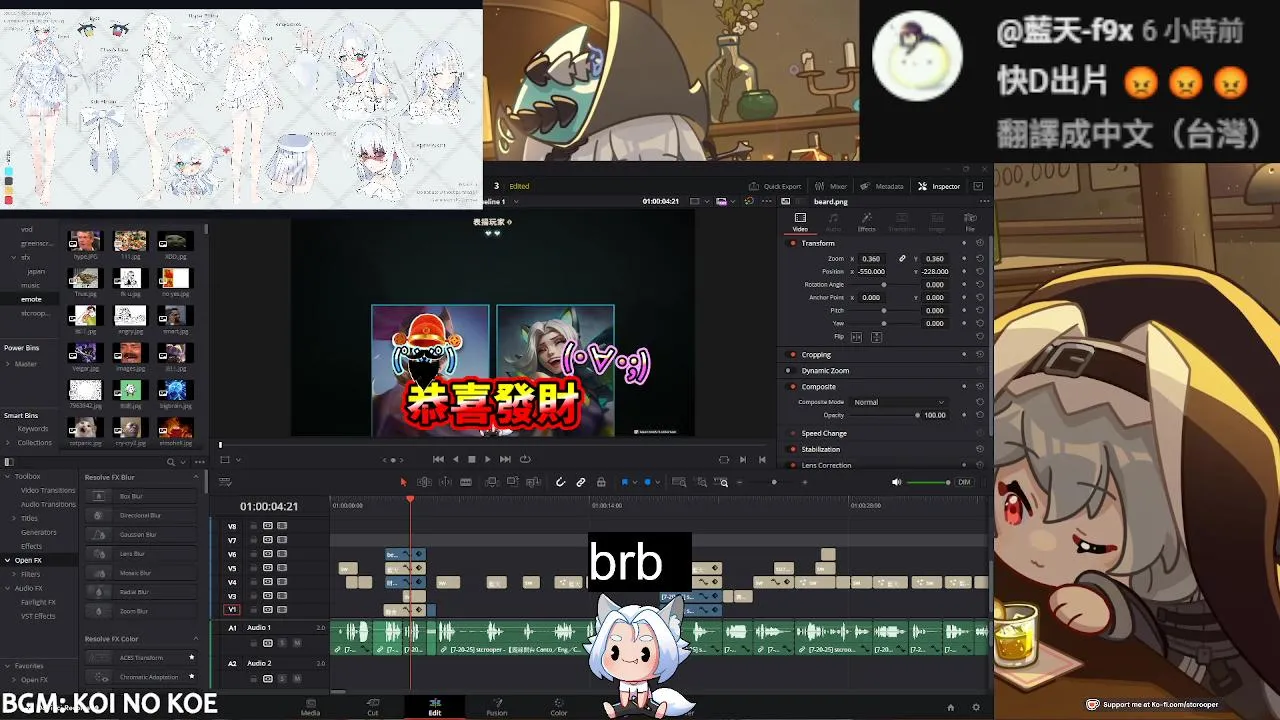Toggle the Composite section enable switch
This screenshot has width=1280, height=720.
pyautogui.click(x=793, y=386)
